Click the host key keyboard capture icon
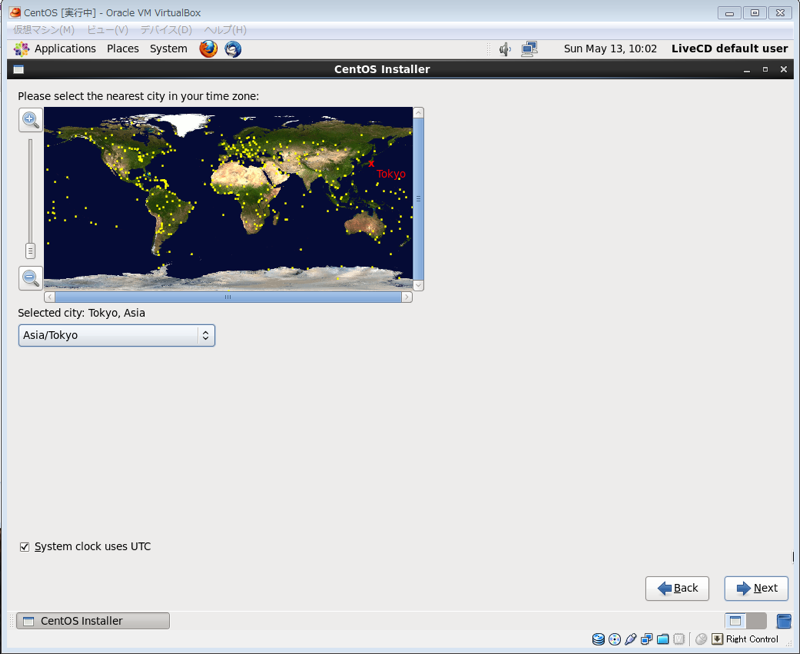 pyautogui.click(x=717, y=639)
